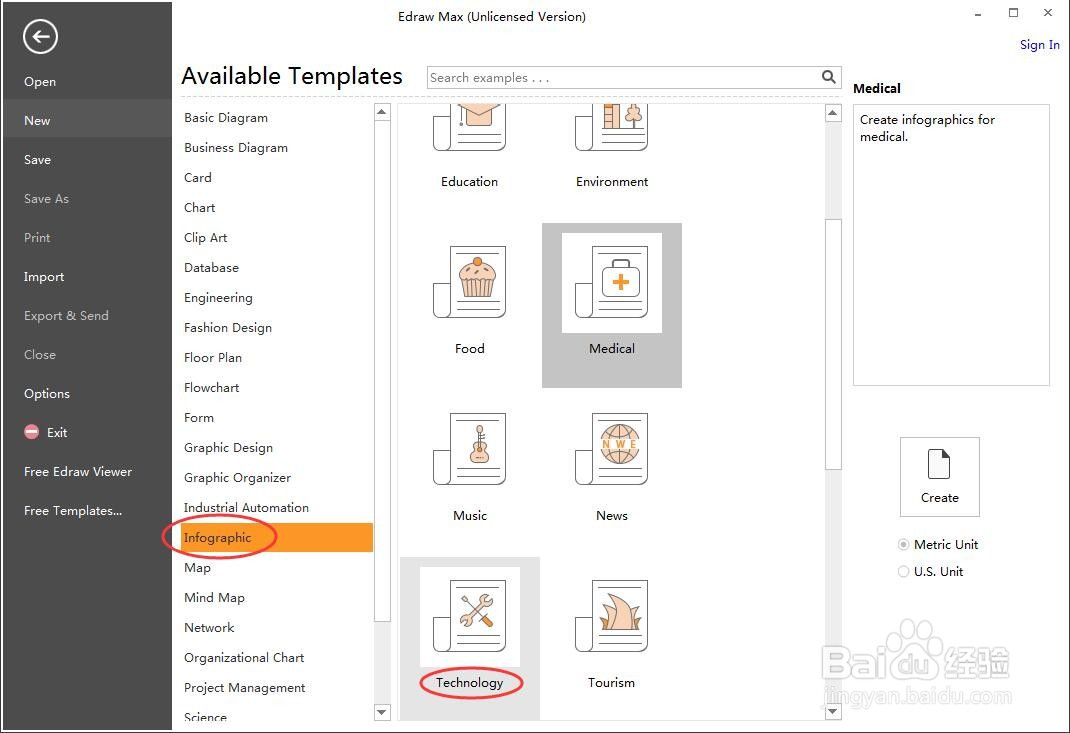Select the Floor Plan category

213,358
